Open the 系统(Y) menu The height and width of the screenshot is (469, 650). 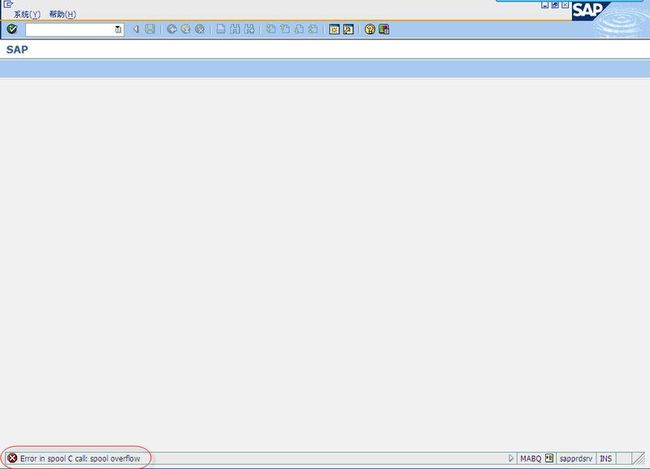(27, 14)
